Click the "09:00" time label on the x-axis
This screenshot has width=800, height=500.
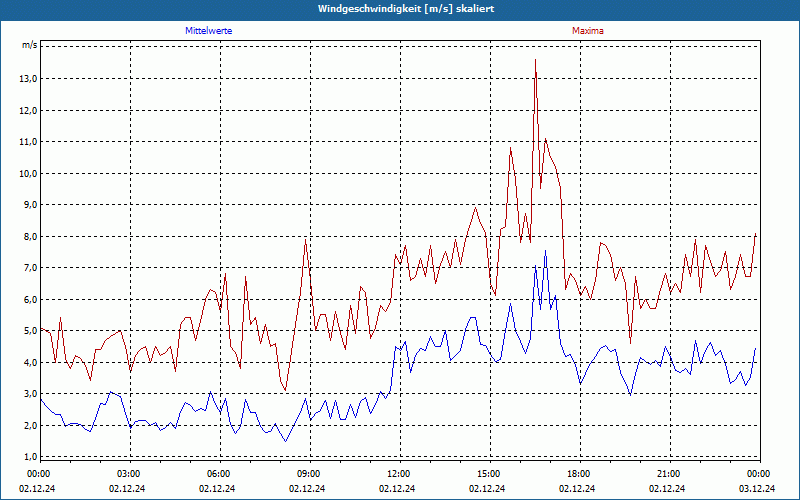pyautogui.click(x=310, y=474)
